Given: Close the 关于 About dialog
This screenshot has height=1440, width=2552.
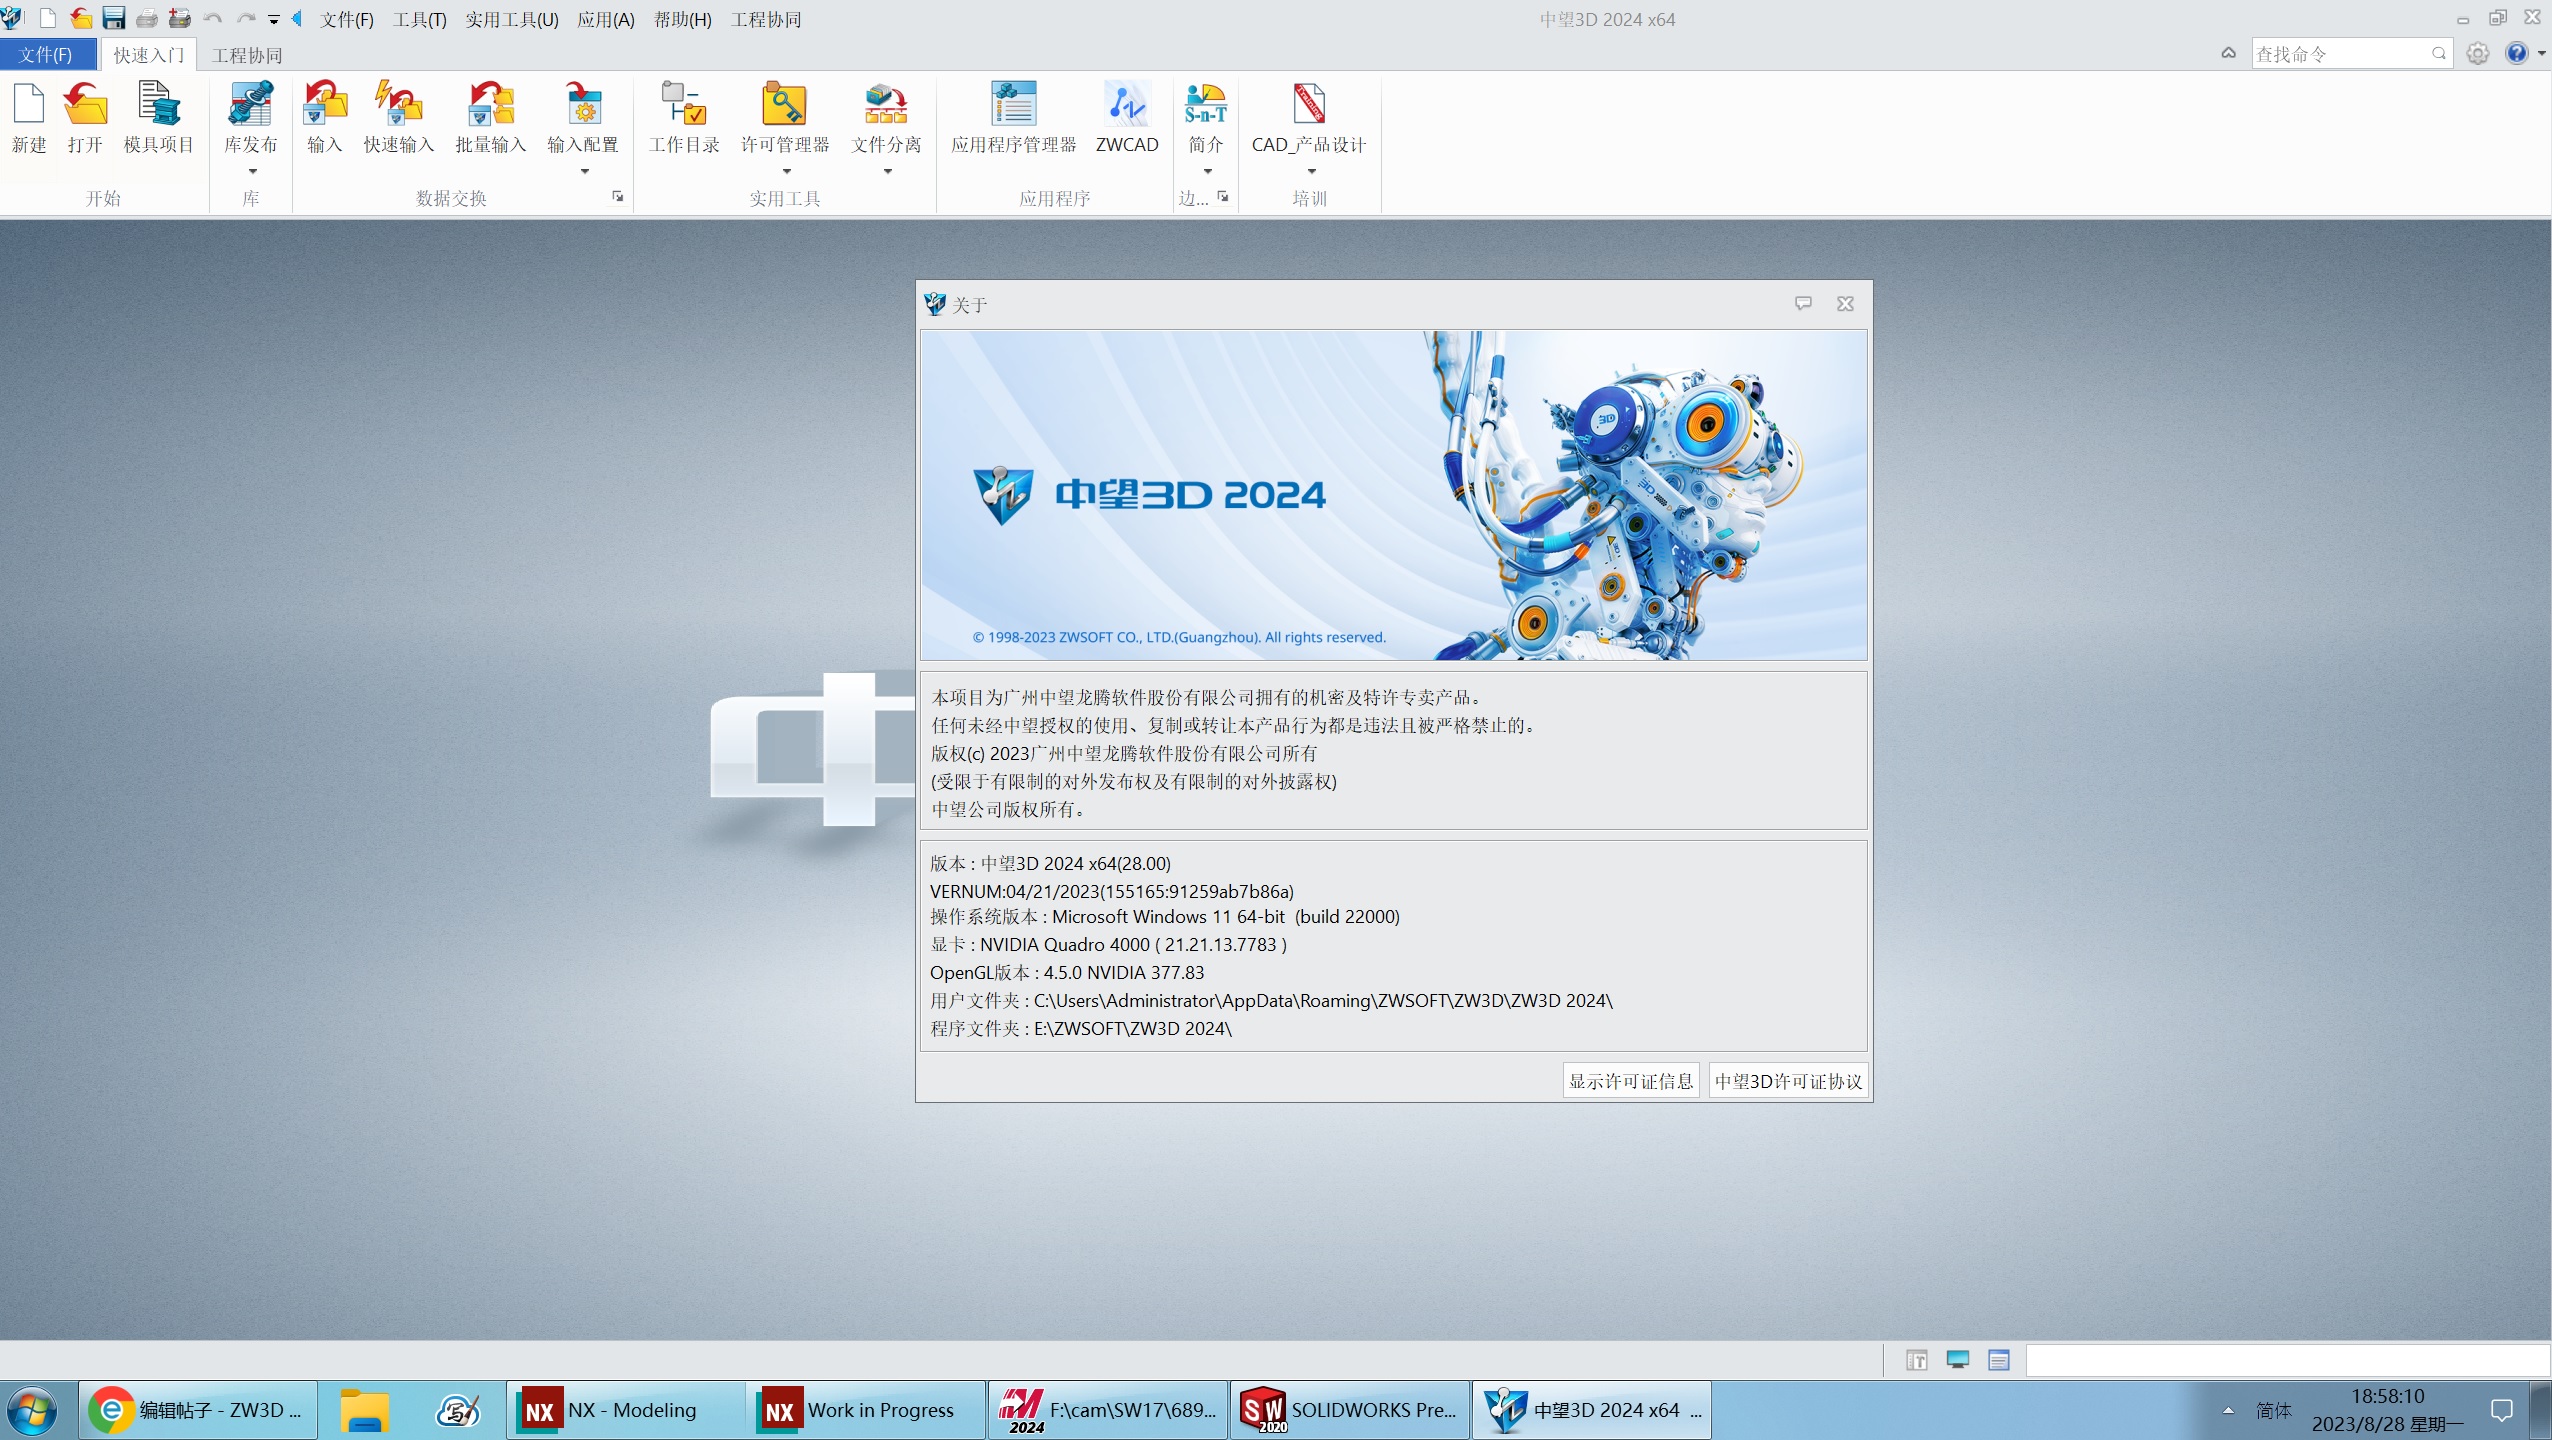Looking at the screenshot, I should point(1845,304).
